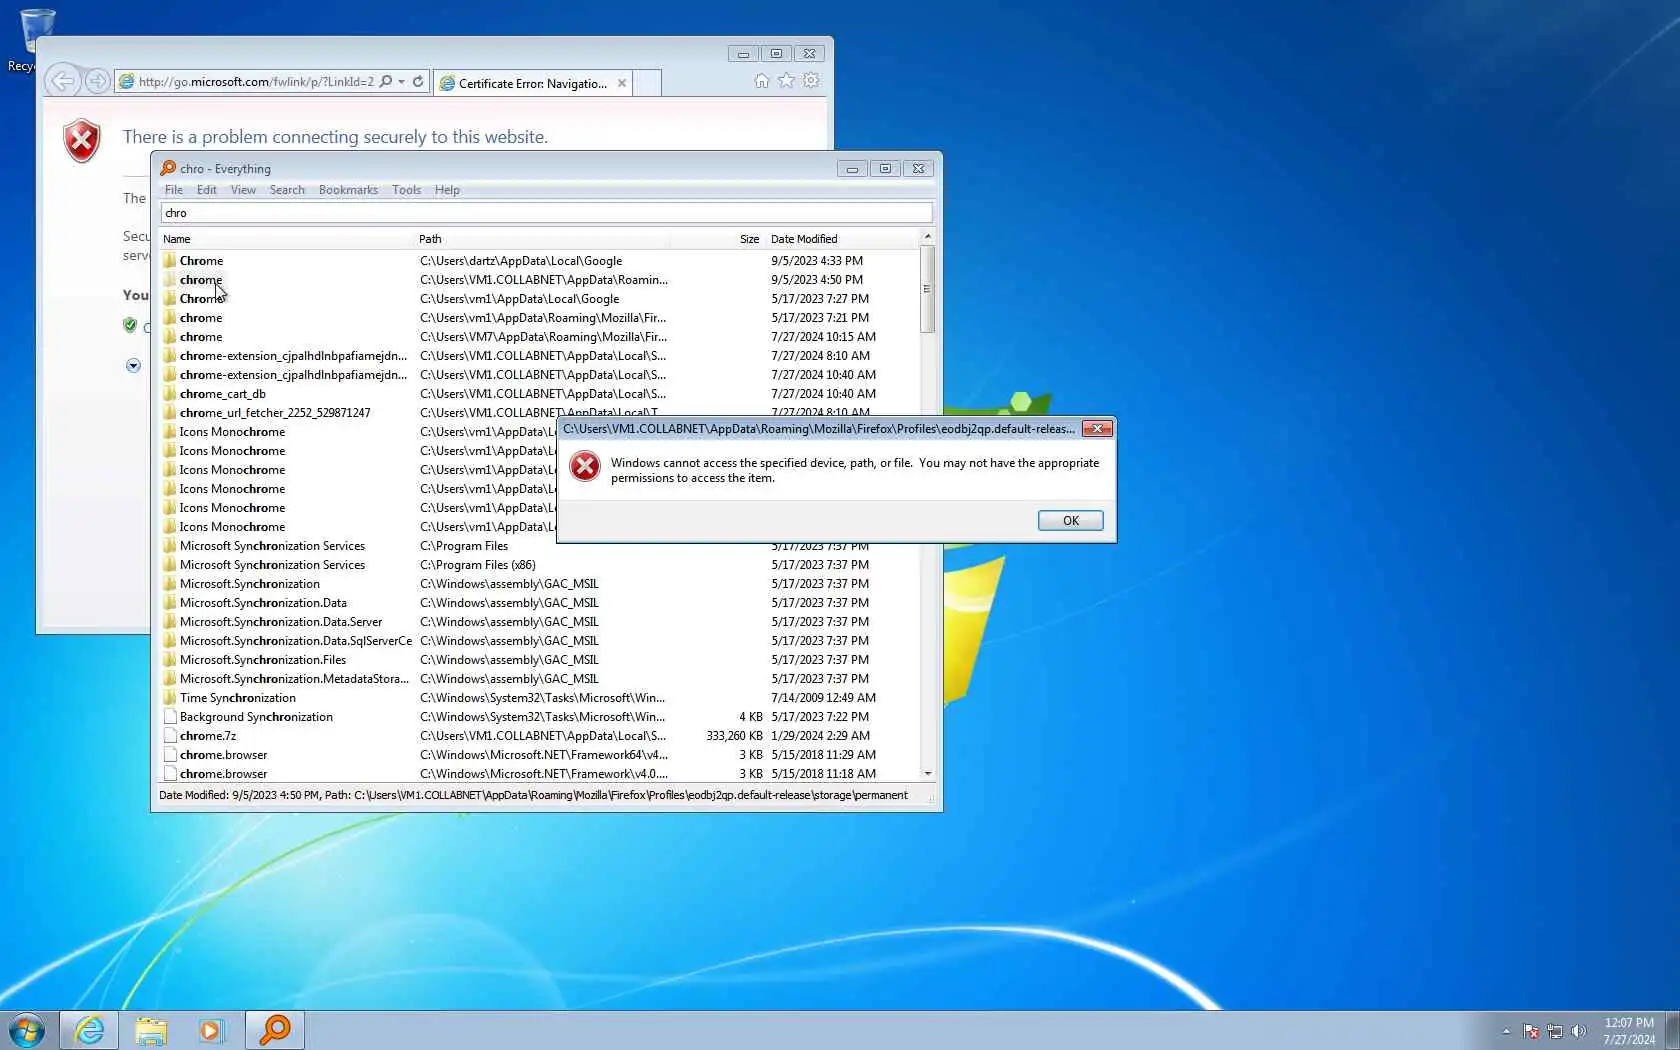Click the folder icon beside chrome_cart_db
The height and width of the screenshot is (1050, 1680).
[170, 394]
